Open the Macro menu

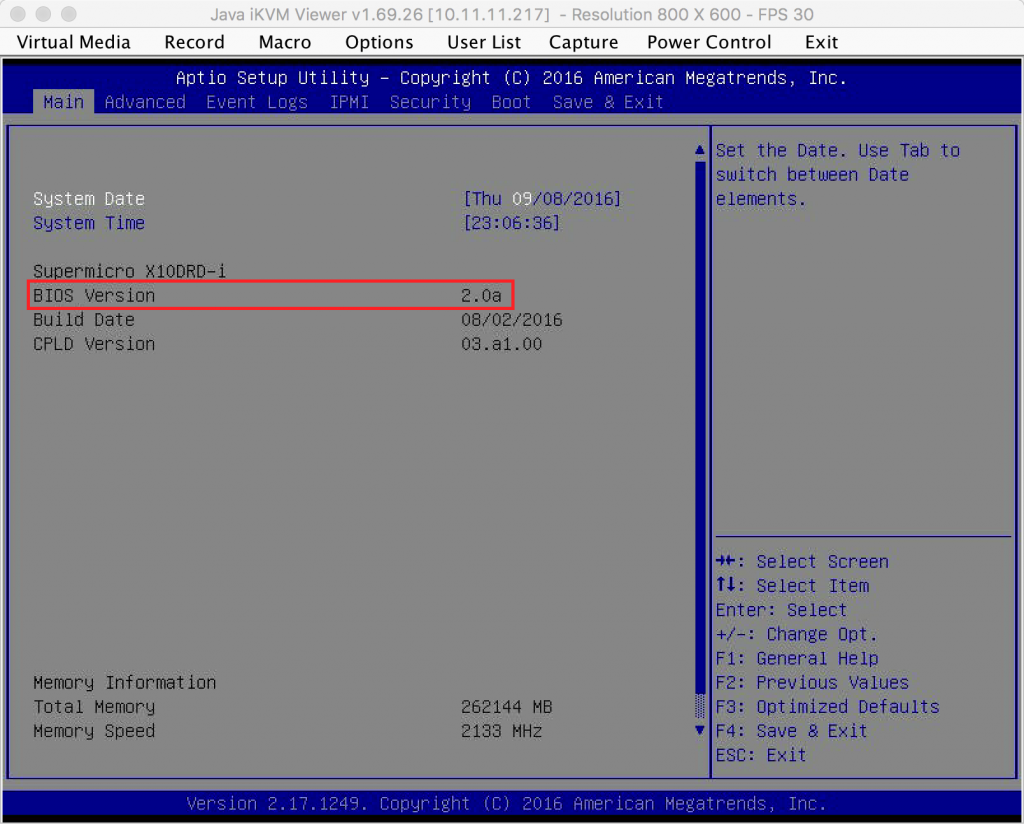(x=285, y=42)
